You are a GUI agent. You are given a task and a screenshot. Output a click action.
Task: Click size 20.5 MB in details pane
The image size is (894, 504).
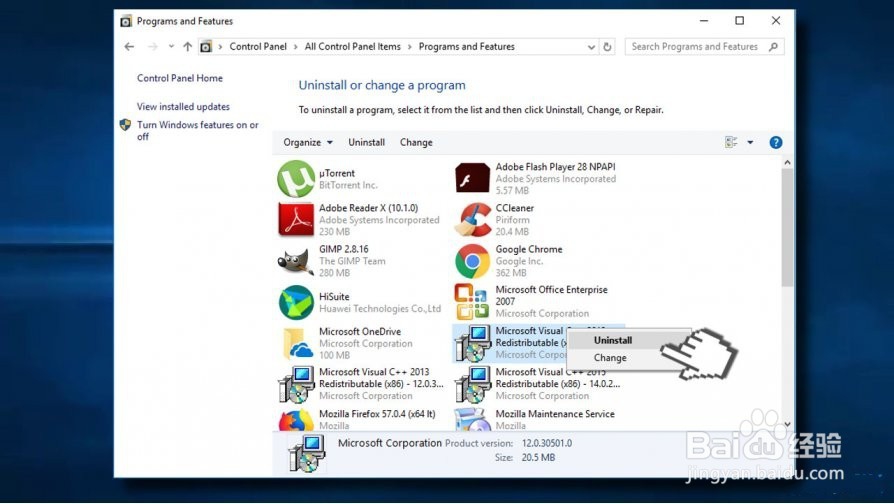(538, 457)
